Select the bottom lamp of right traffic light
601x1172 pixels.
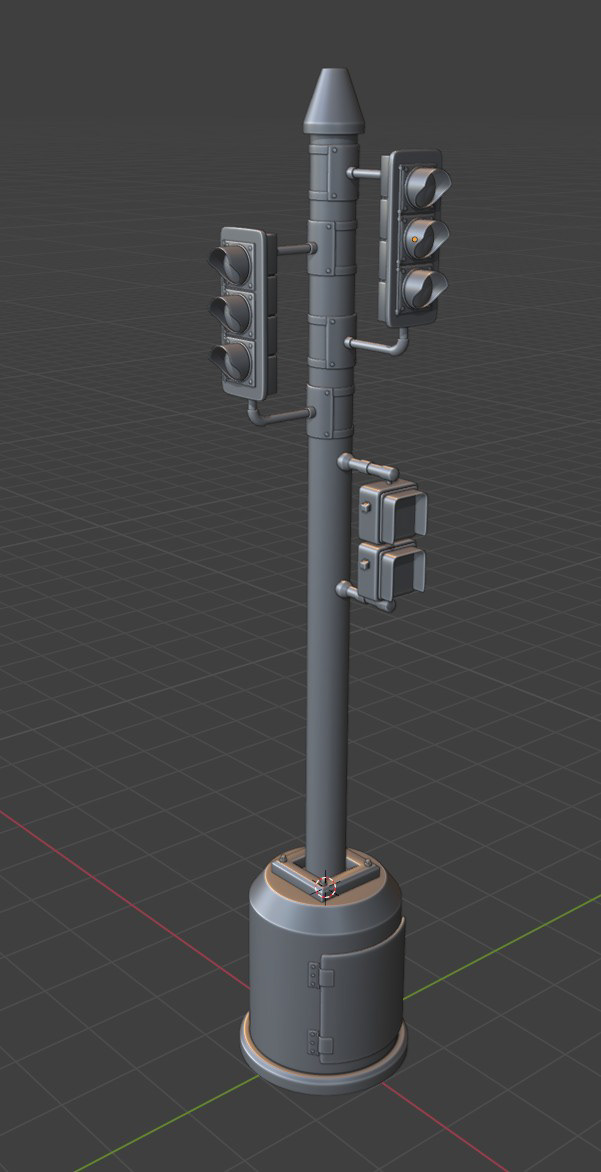coord(425,288)
